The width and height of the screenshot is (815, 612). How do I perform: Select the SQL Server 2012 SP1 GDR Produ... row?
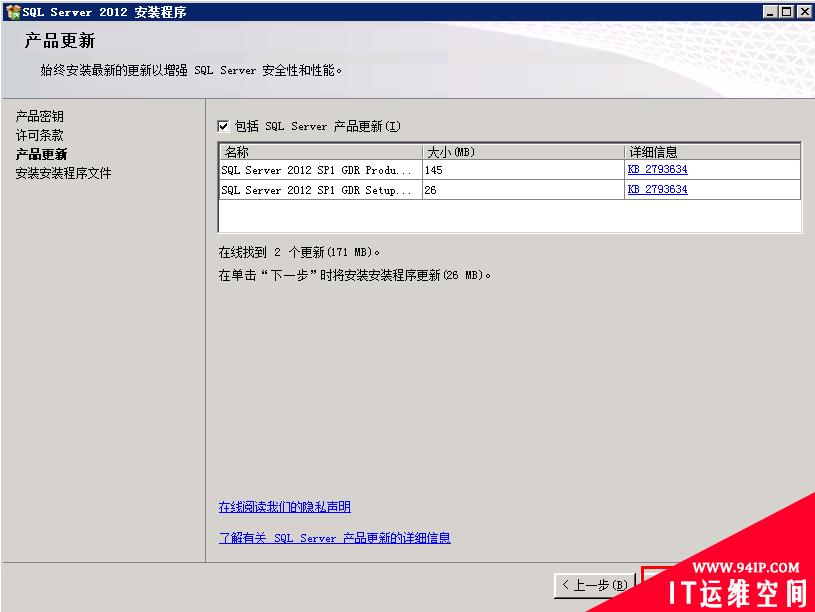tap(509, 170)
